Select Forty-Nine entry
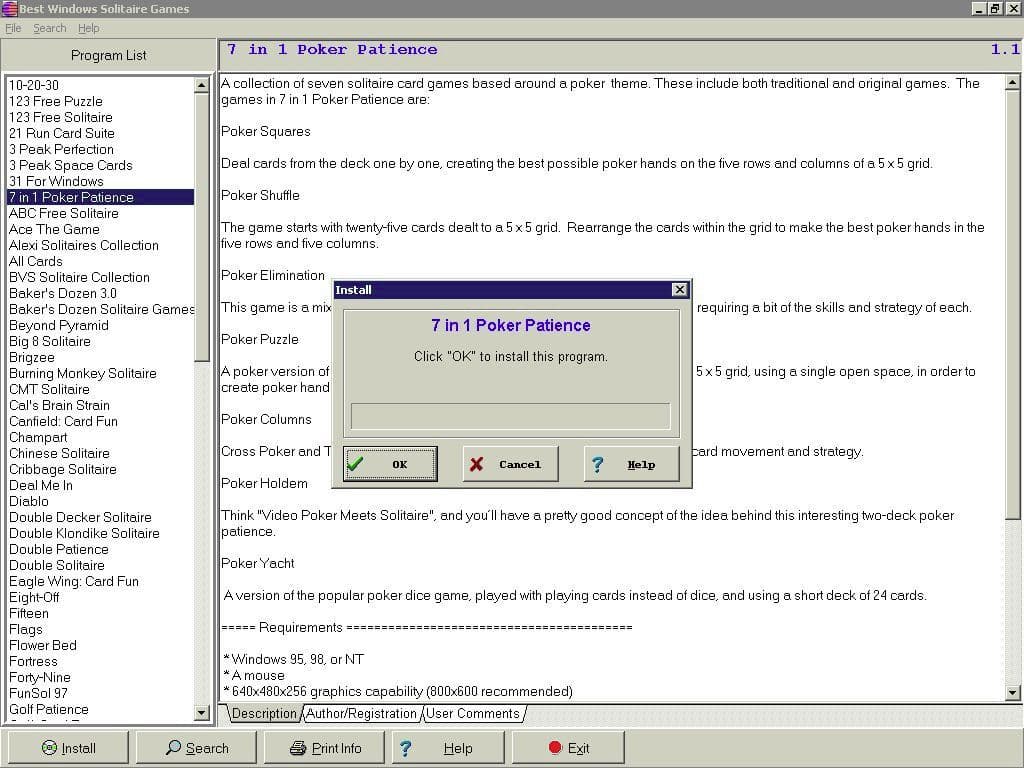The width and height of the screenshot is (1024, 768). 101,677
